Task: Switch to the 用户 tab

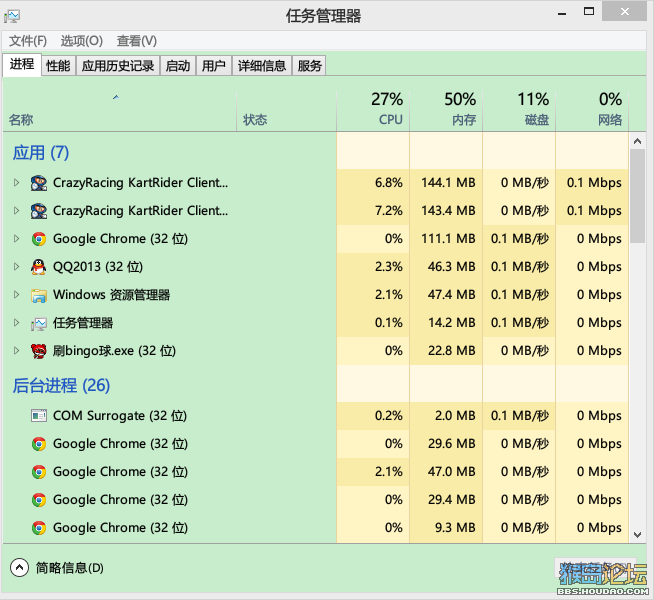Action: click(214, 66)
